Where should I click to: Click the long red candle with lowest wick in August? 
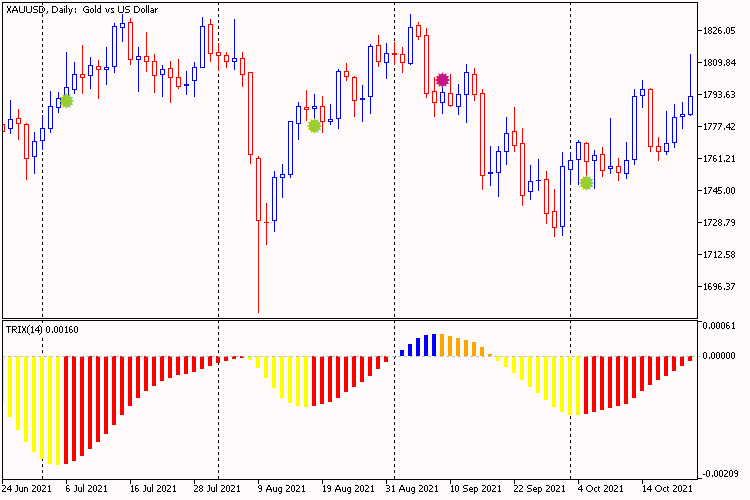[x=258, y=234]
